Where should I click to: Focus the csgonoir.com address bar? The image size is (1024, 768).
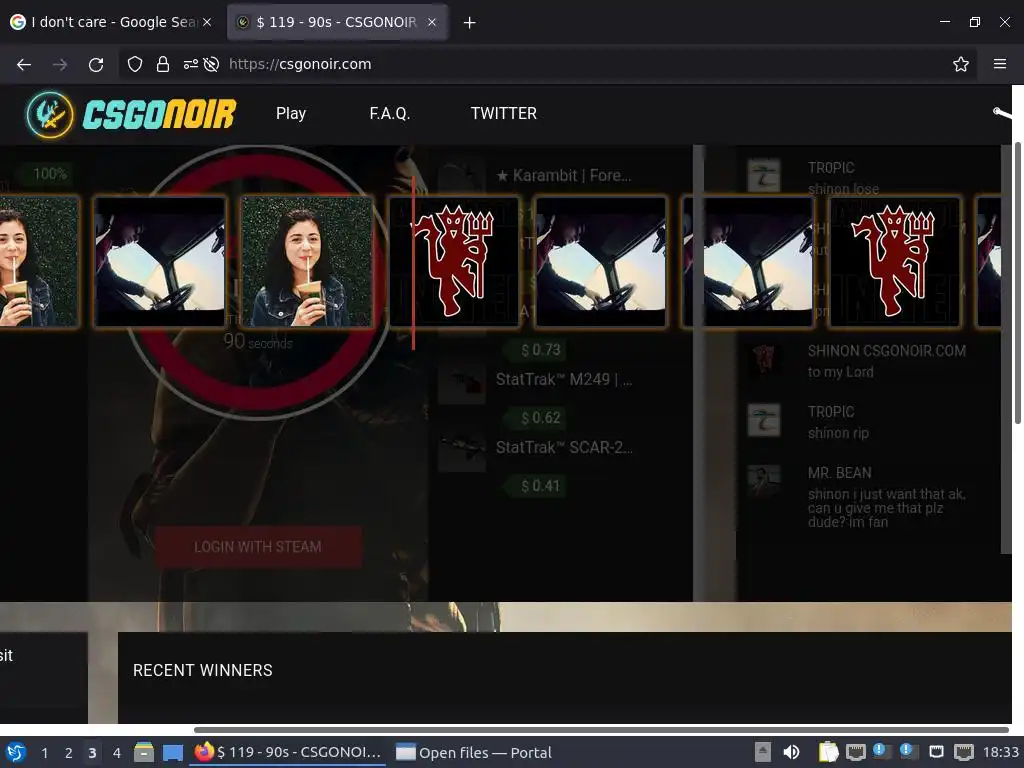547,64
